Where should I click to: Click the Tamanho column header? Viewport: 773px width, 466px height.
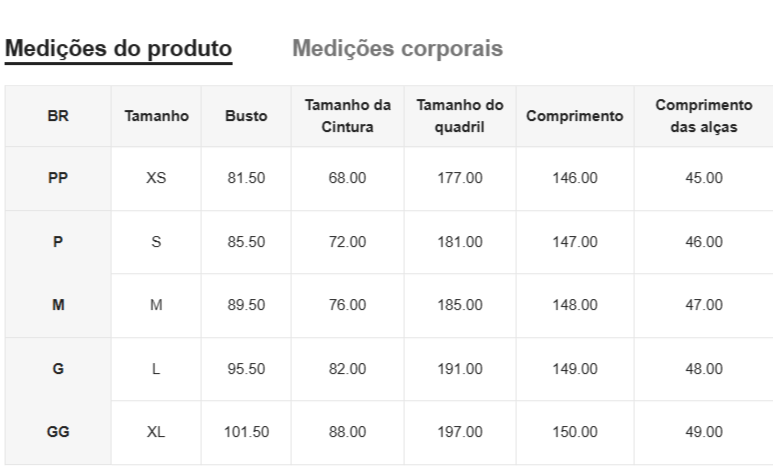pos(156,116)
